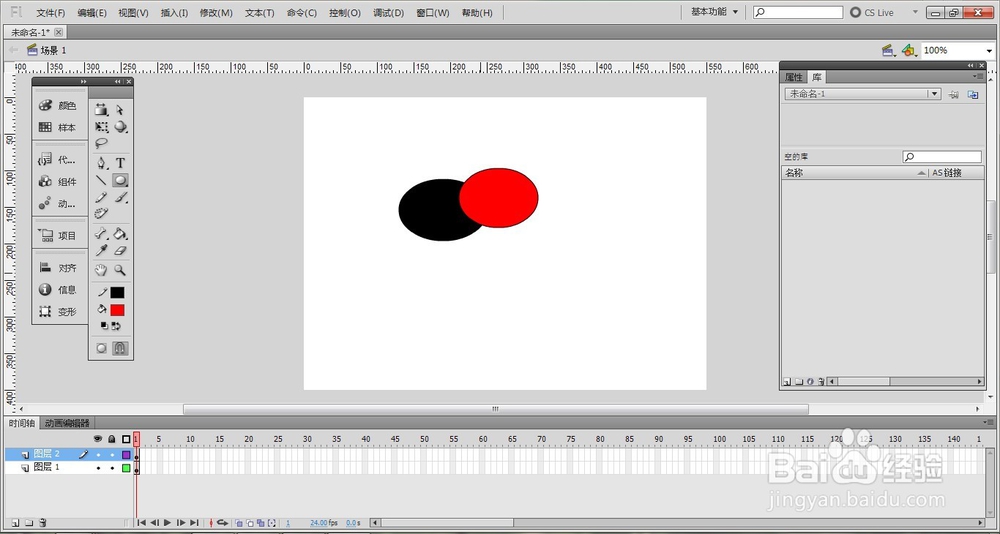Open the 颜色 color panel
1000x534 pixels.
57,106
